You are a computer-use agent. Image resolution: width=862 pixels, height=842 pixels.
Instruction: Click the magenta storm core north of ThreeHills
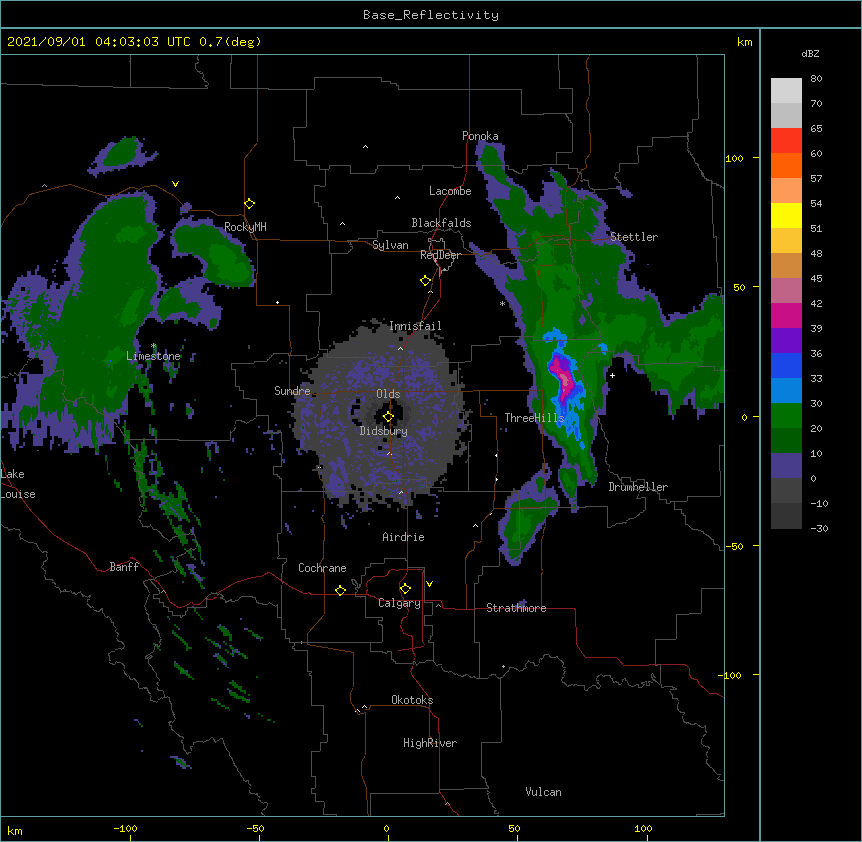(x=563, y=376)
